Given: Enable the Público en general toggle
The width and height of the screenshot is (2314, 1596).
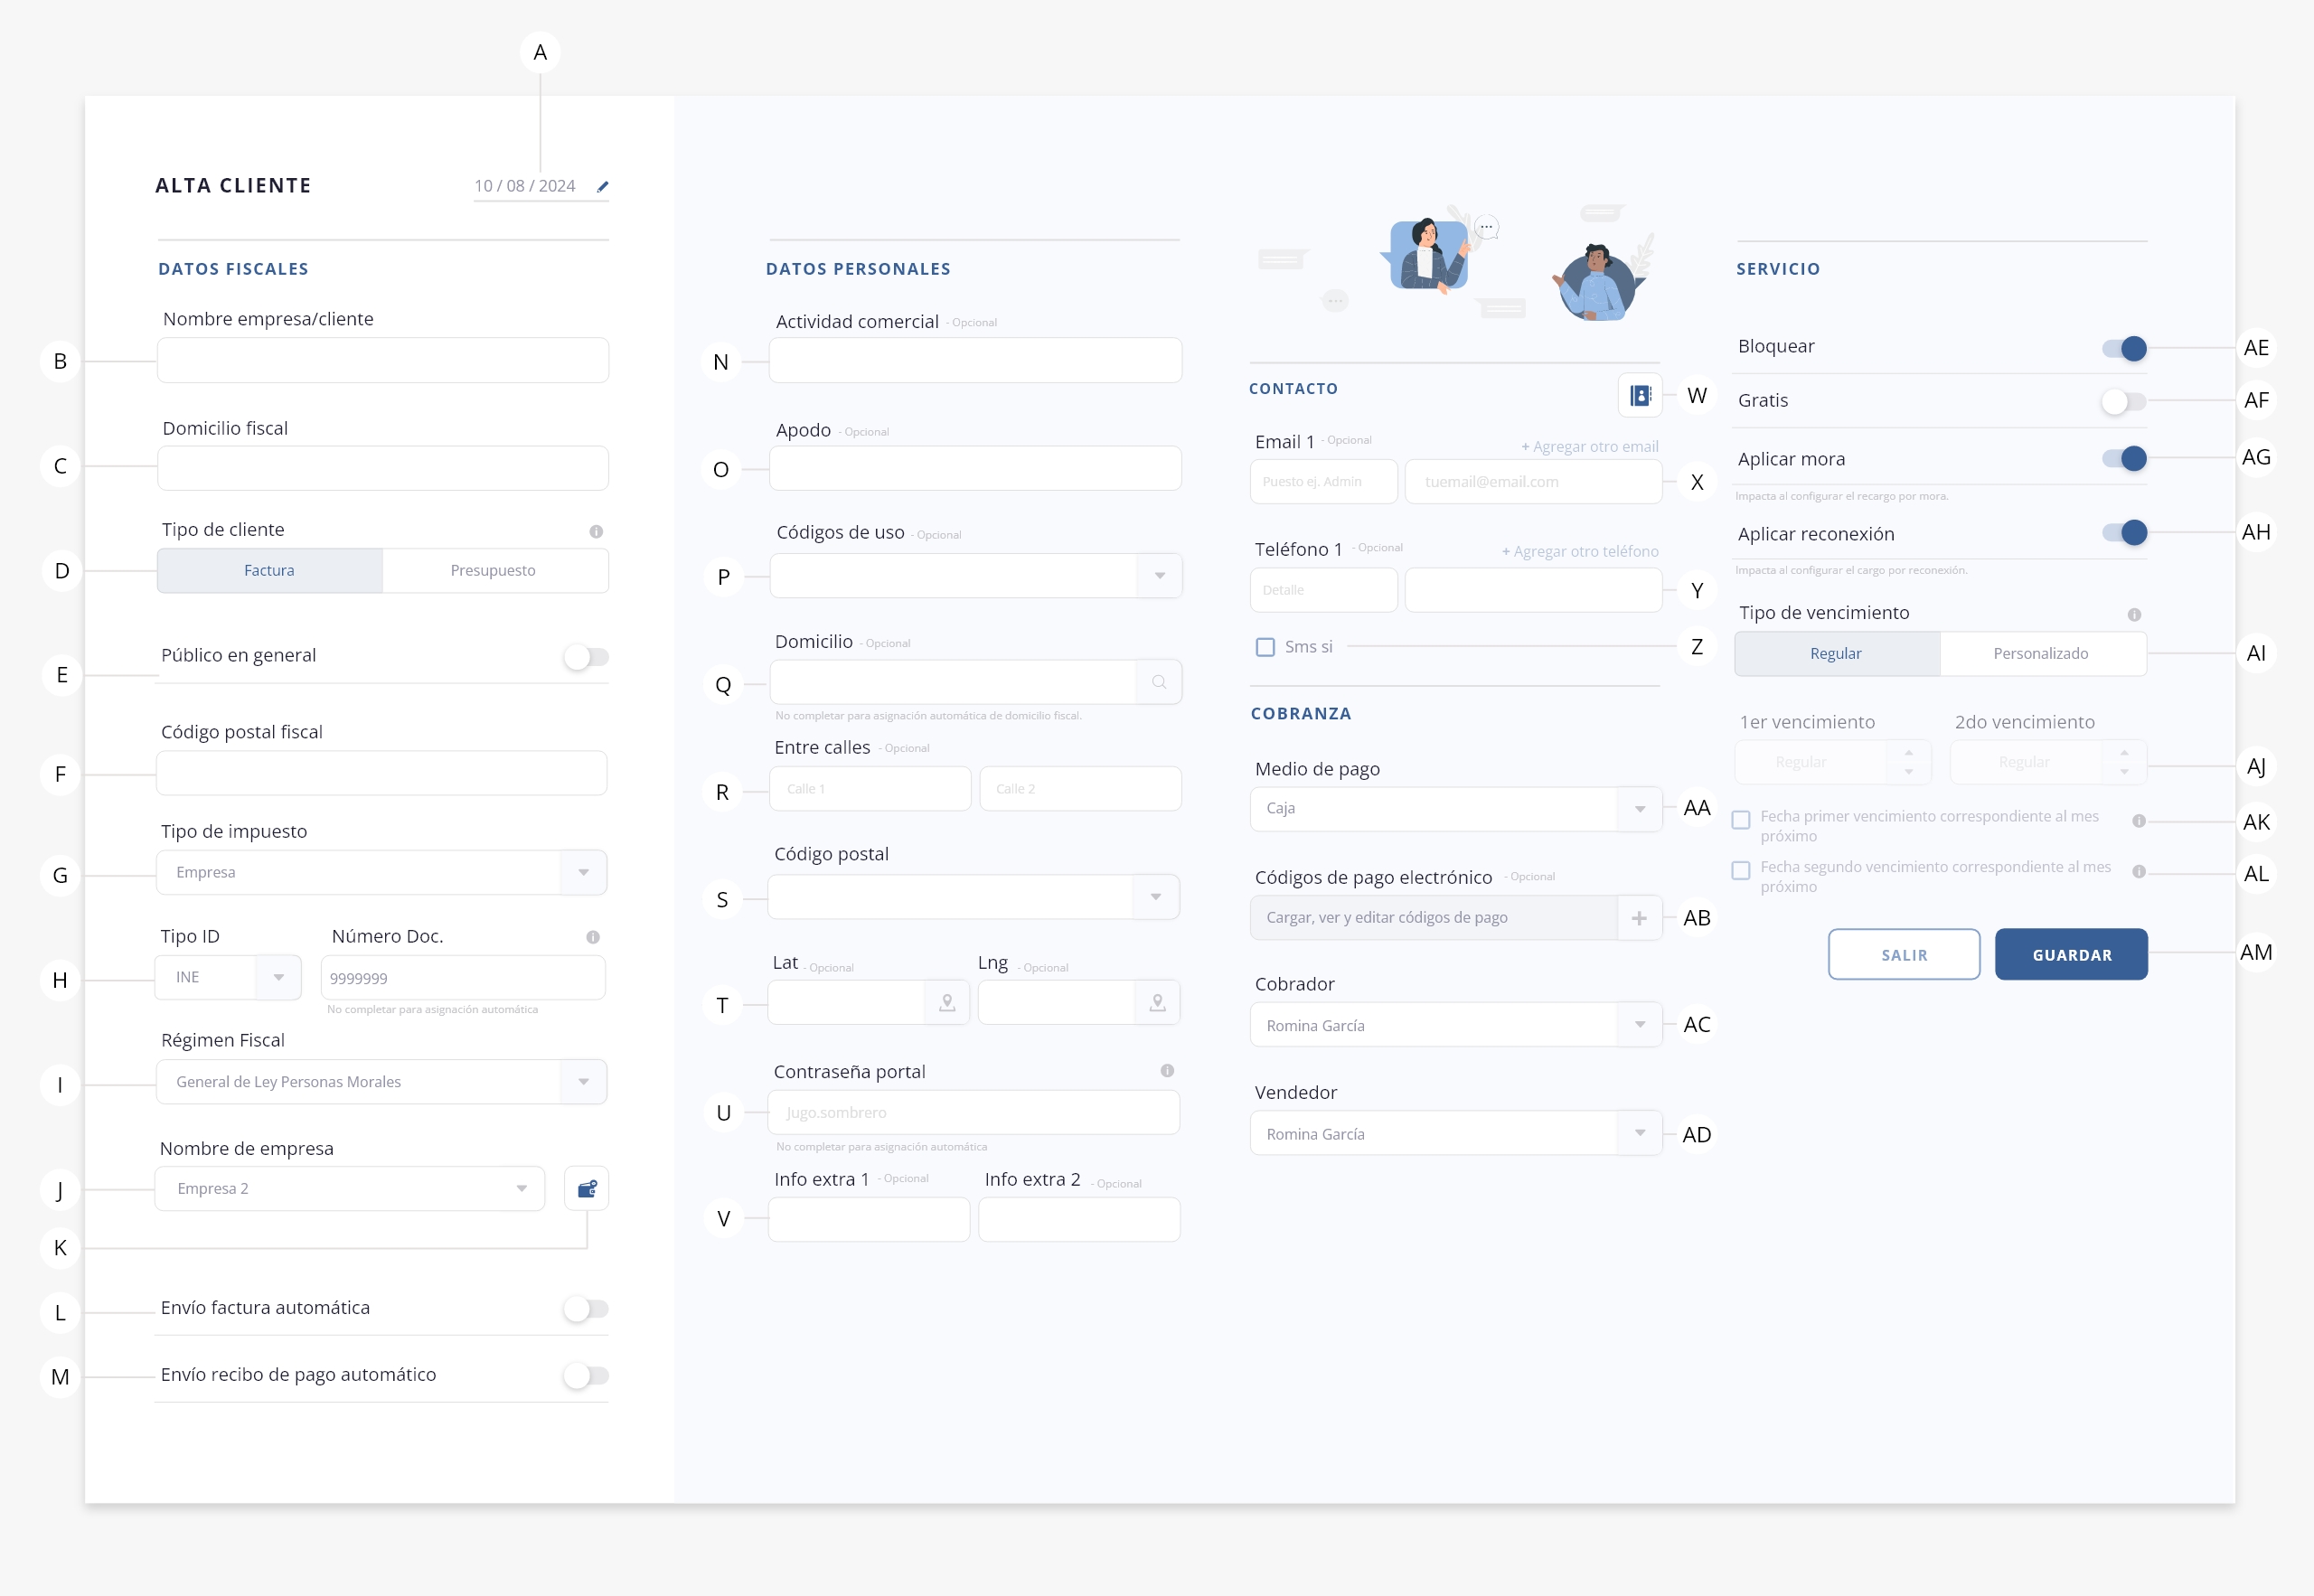Looking at the screenshot, I should pos(586,657).
